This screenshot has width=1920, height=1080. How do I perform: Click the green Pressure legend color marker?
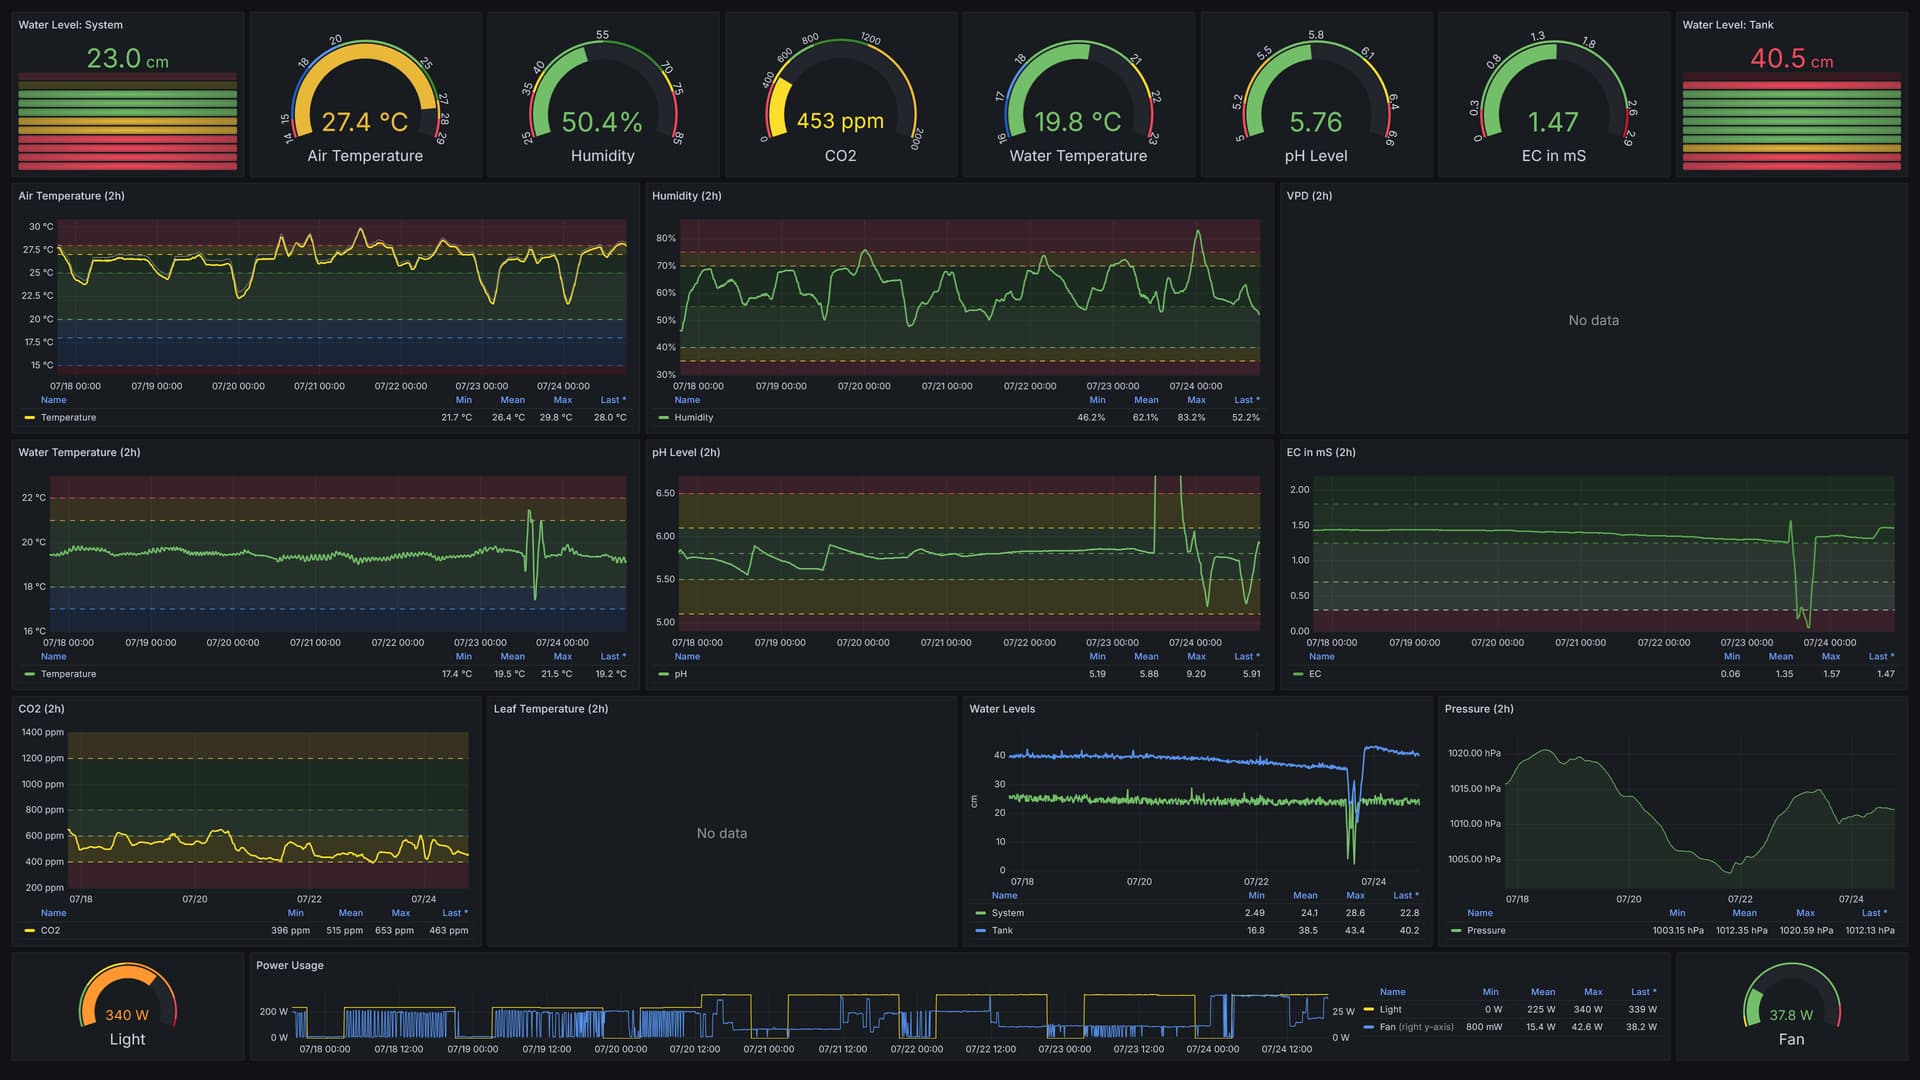[1455, 931]
